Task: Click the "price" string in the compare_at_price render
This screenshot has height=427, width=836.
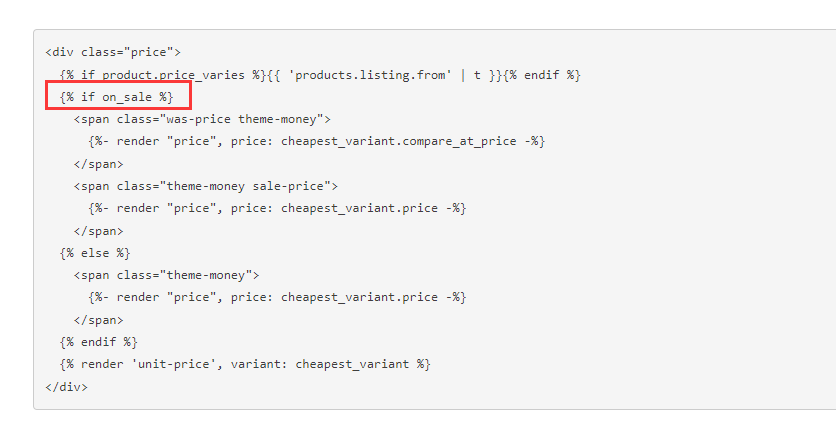Action: (191, 141)
